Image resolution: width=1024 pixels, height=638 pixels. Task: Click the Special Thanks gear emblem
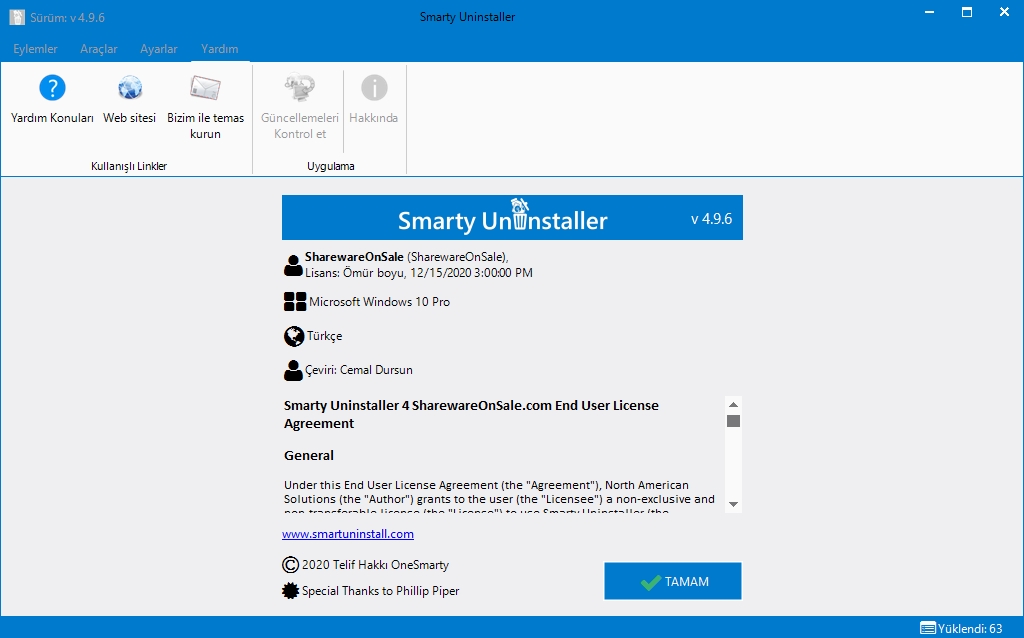290,590
